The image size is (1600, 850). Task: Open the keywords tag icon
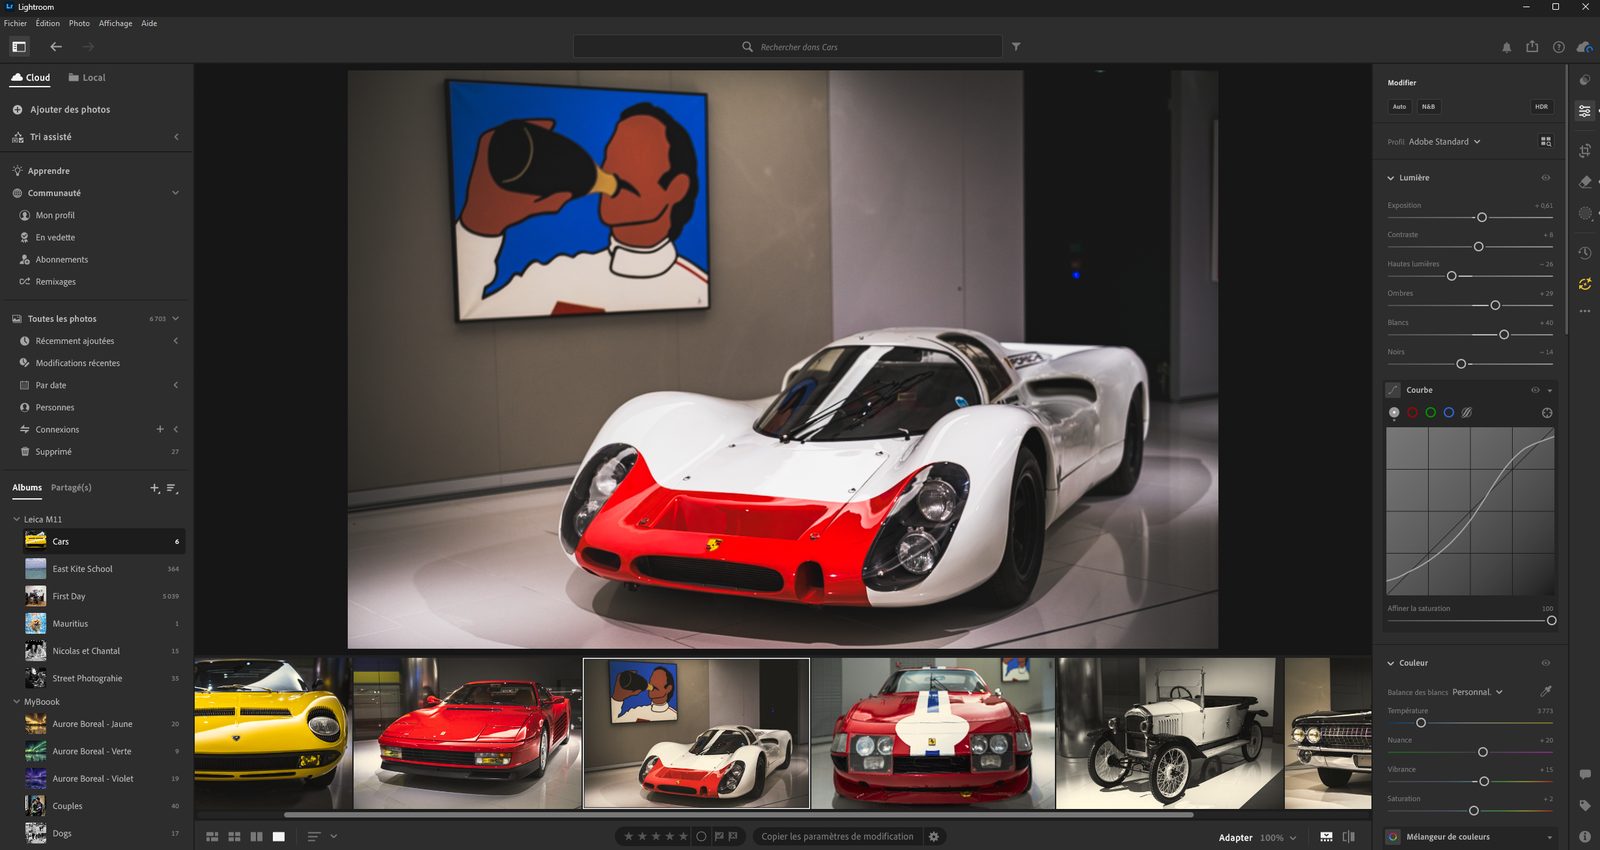click(1585, 806)
